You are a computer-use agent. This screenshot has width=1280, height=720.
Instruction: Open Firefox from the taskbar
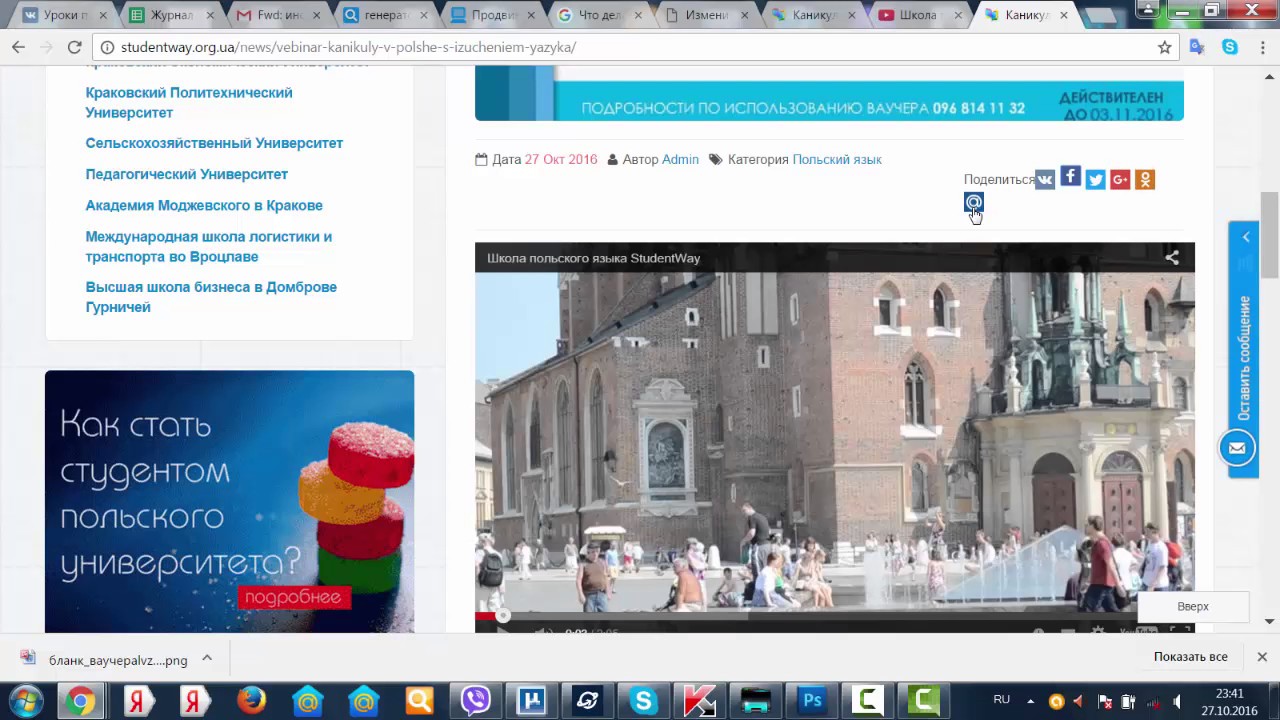pos(251,701)
